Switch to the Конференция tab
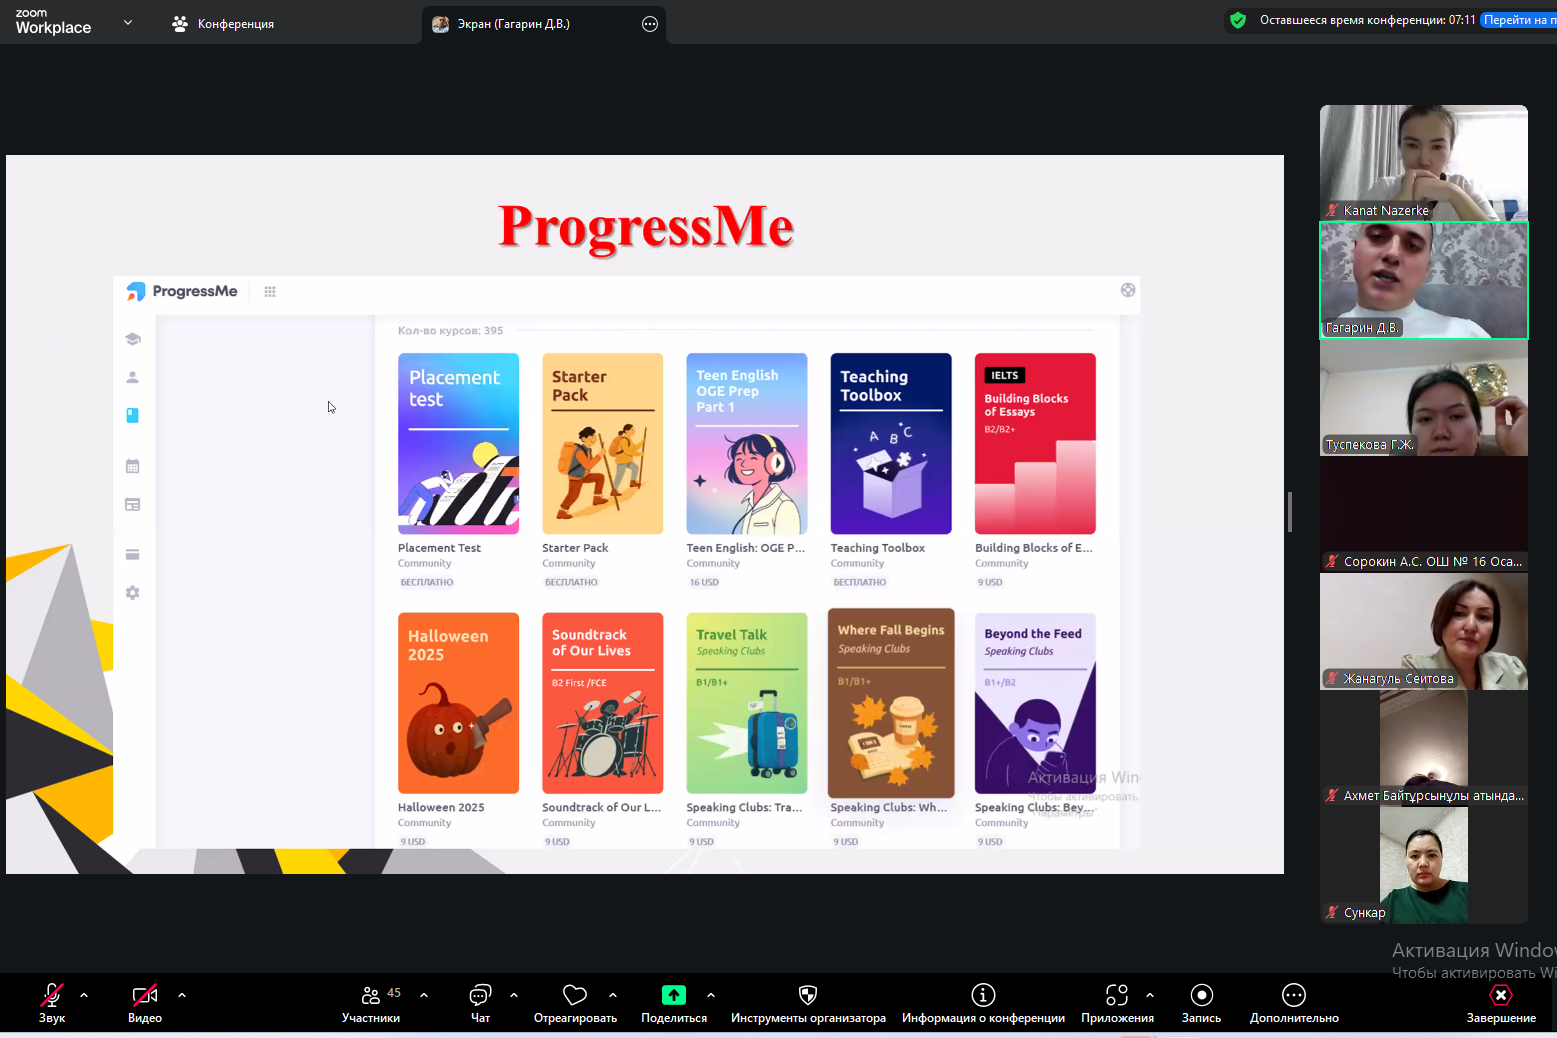The image size is (1557, 1038). 224,24
